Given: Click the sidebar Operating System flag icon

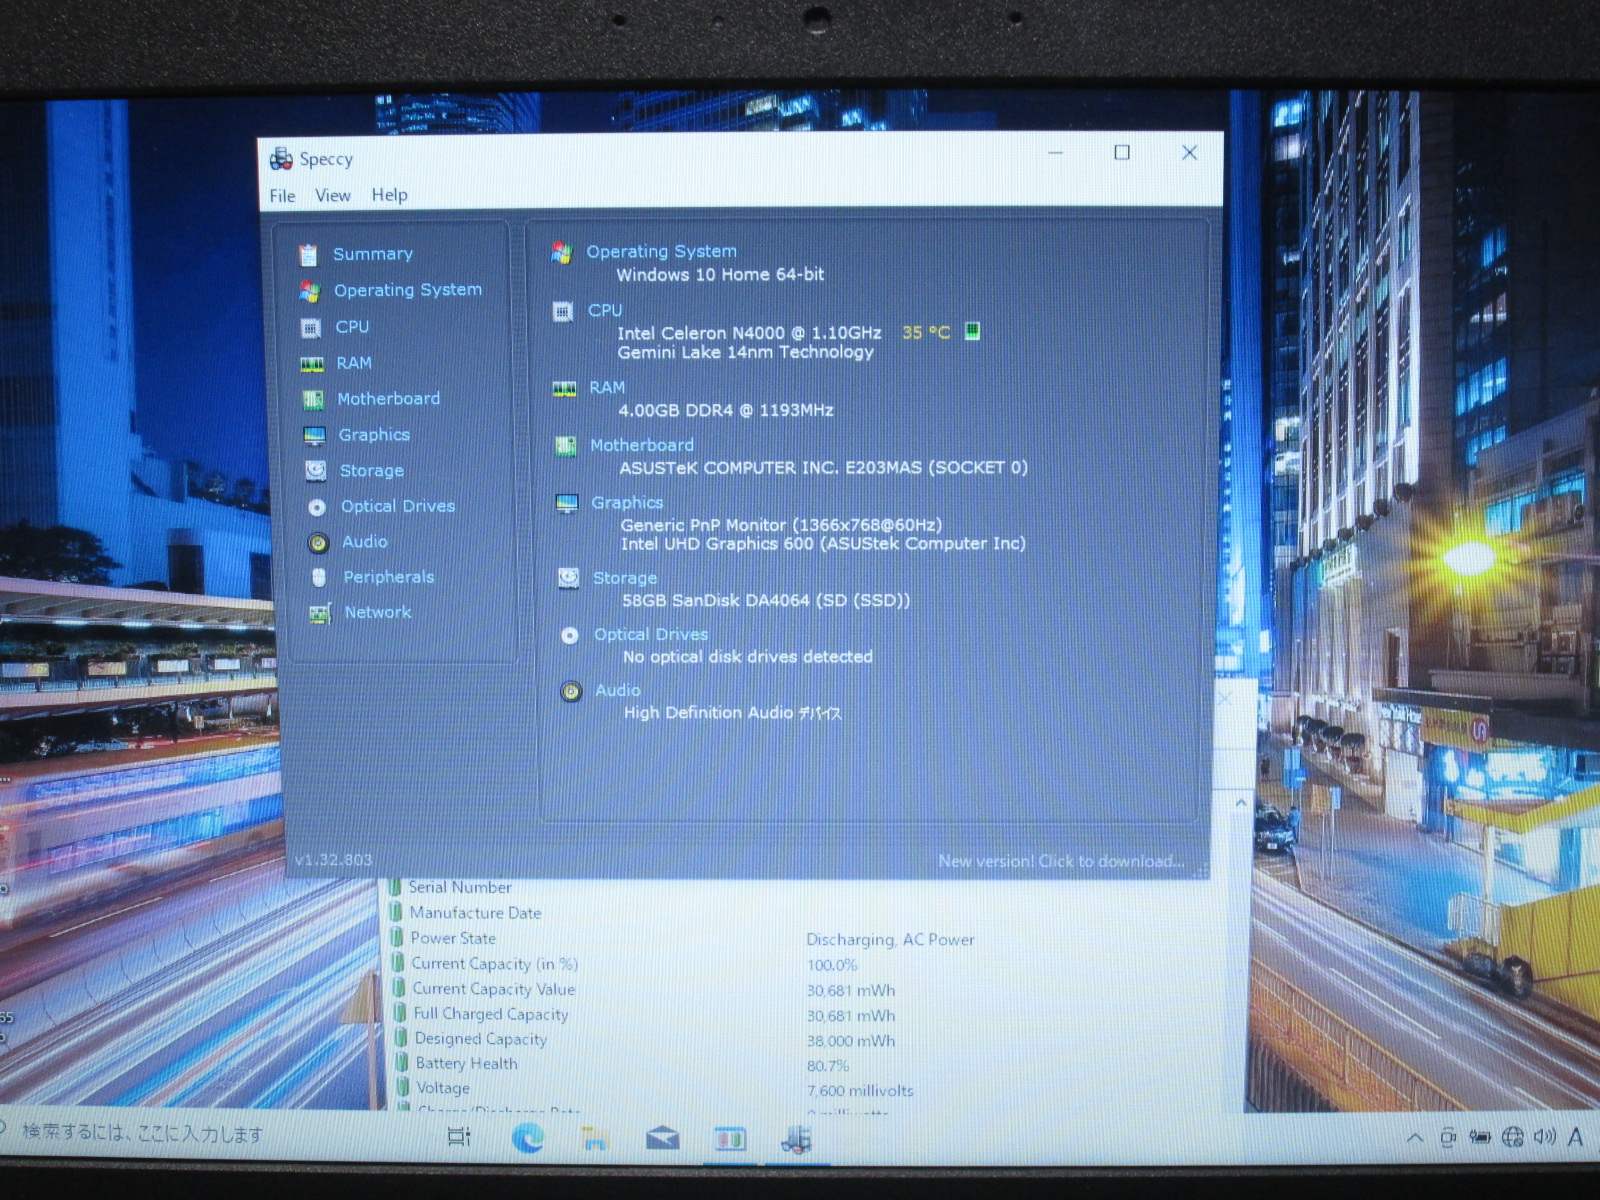Looking at the screenshot, I should coord(310,291).
